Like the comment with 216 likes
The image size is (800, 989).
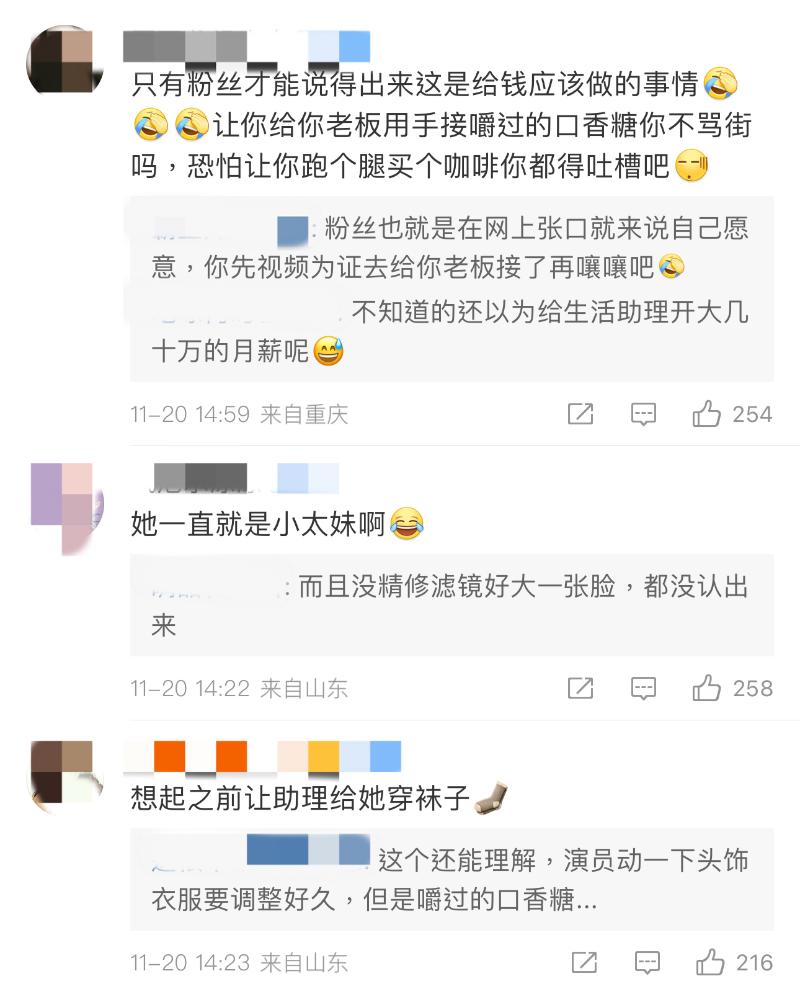coord(734,963)
